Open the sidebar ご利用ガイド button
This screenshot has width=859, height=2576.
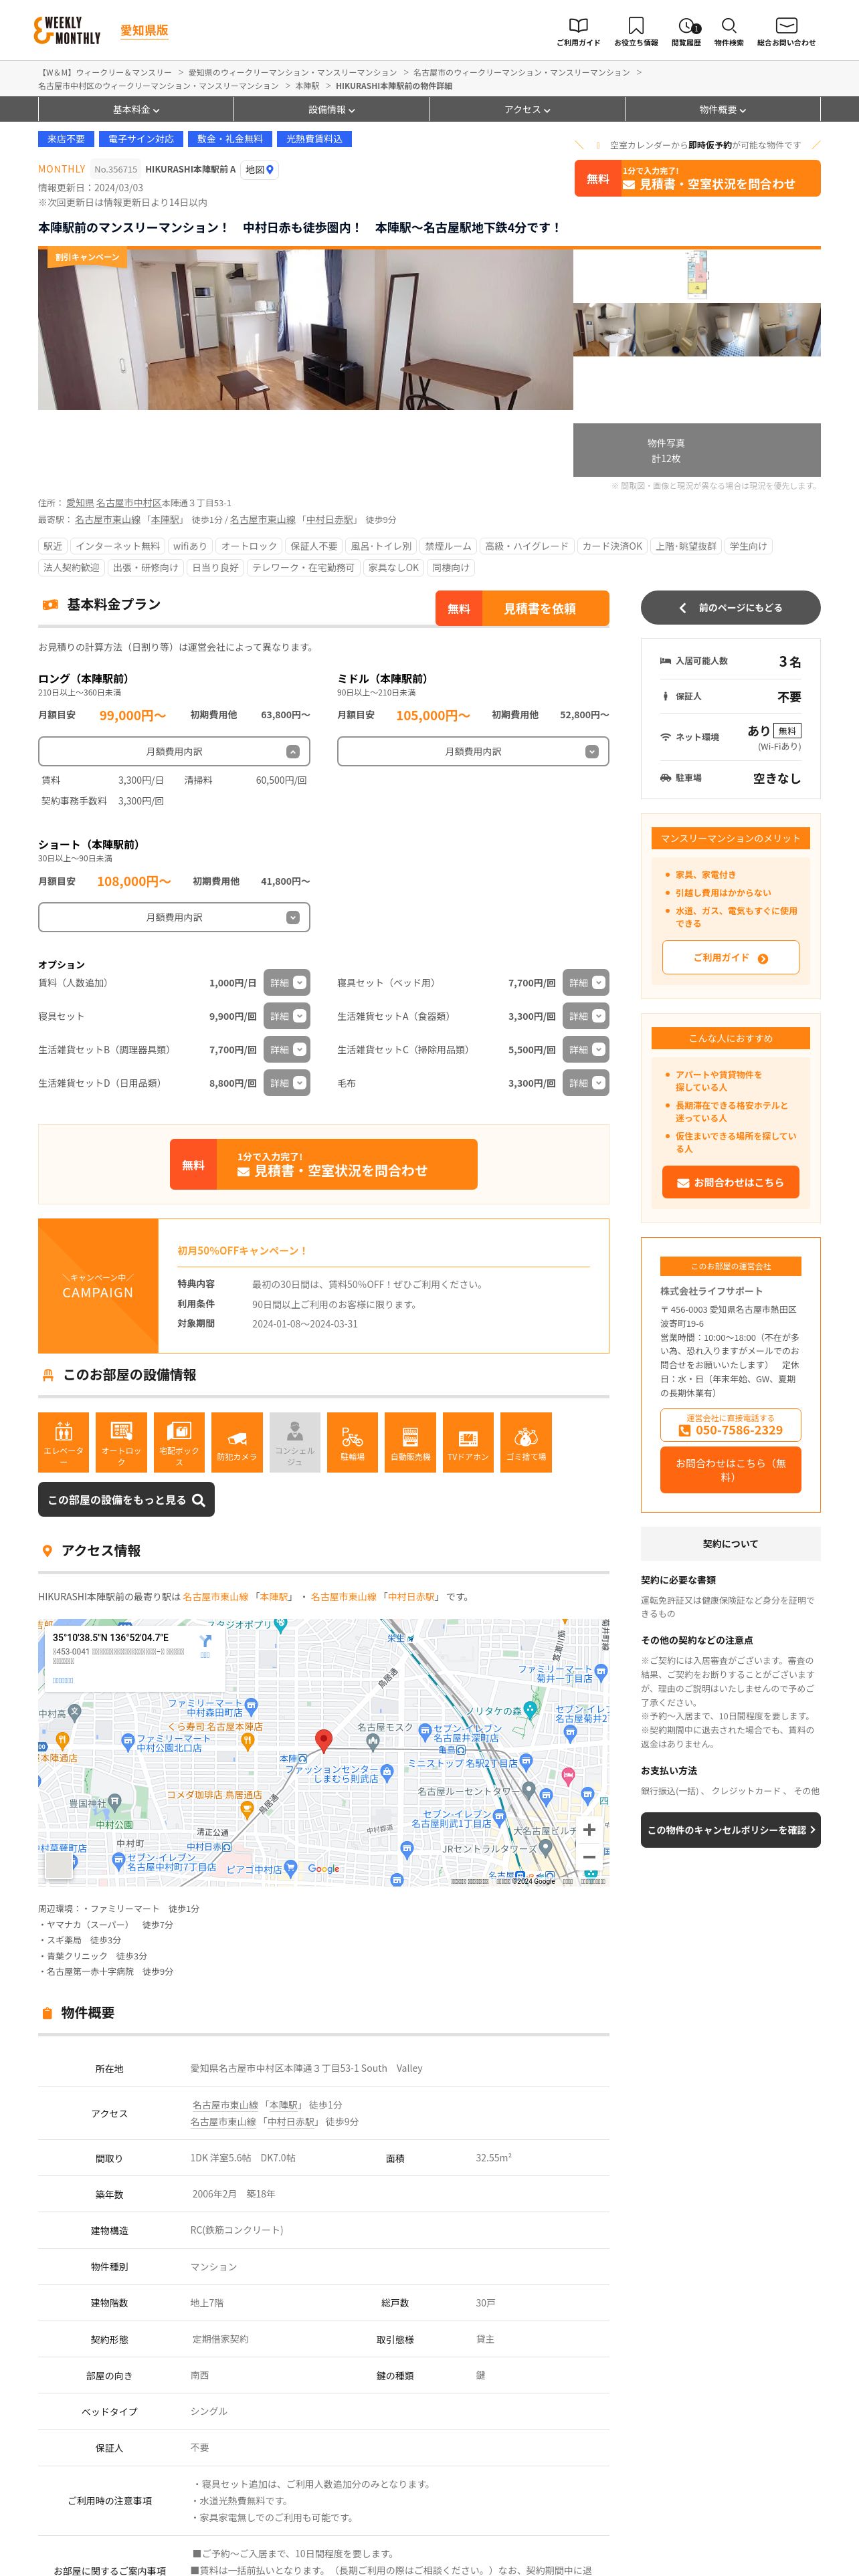click(730, 958)
